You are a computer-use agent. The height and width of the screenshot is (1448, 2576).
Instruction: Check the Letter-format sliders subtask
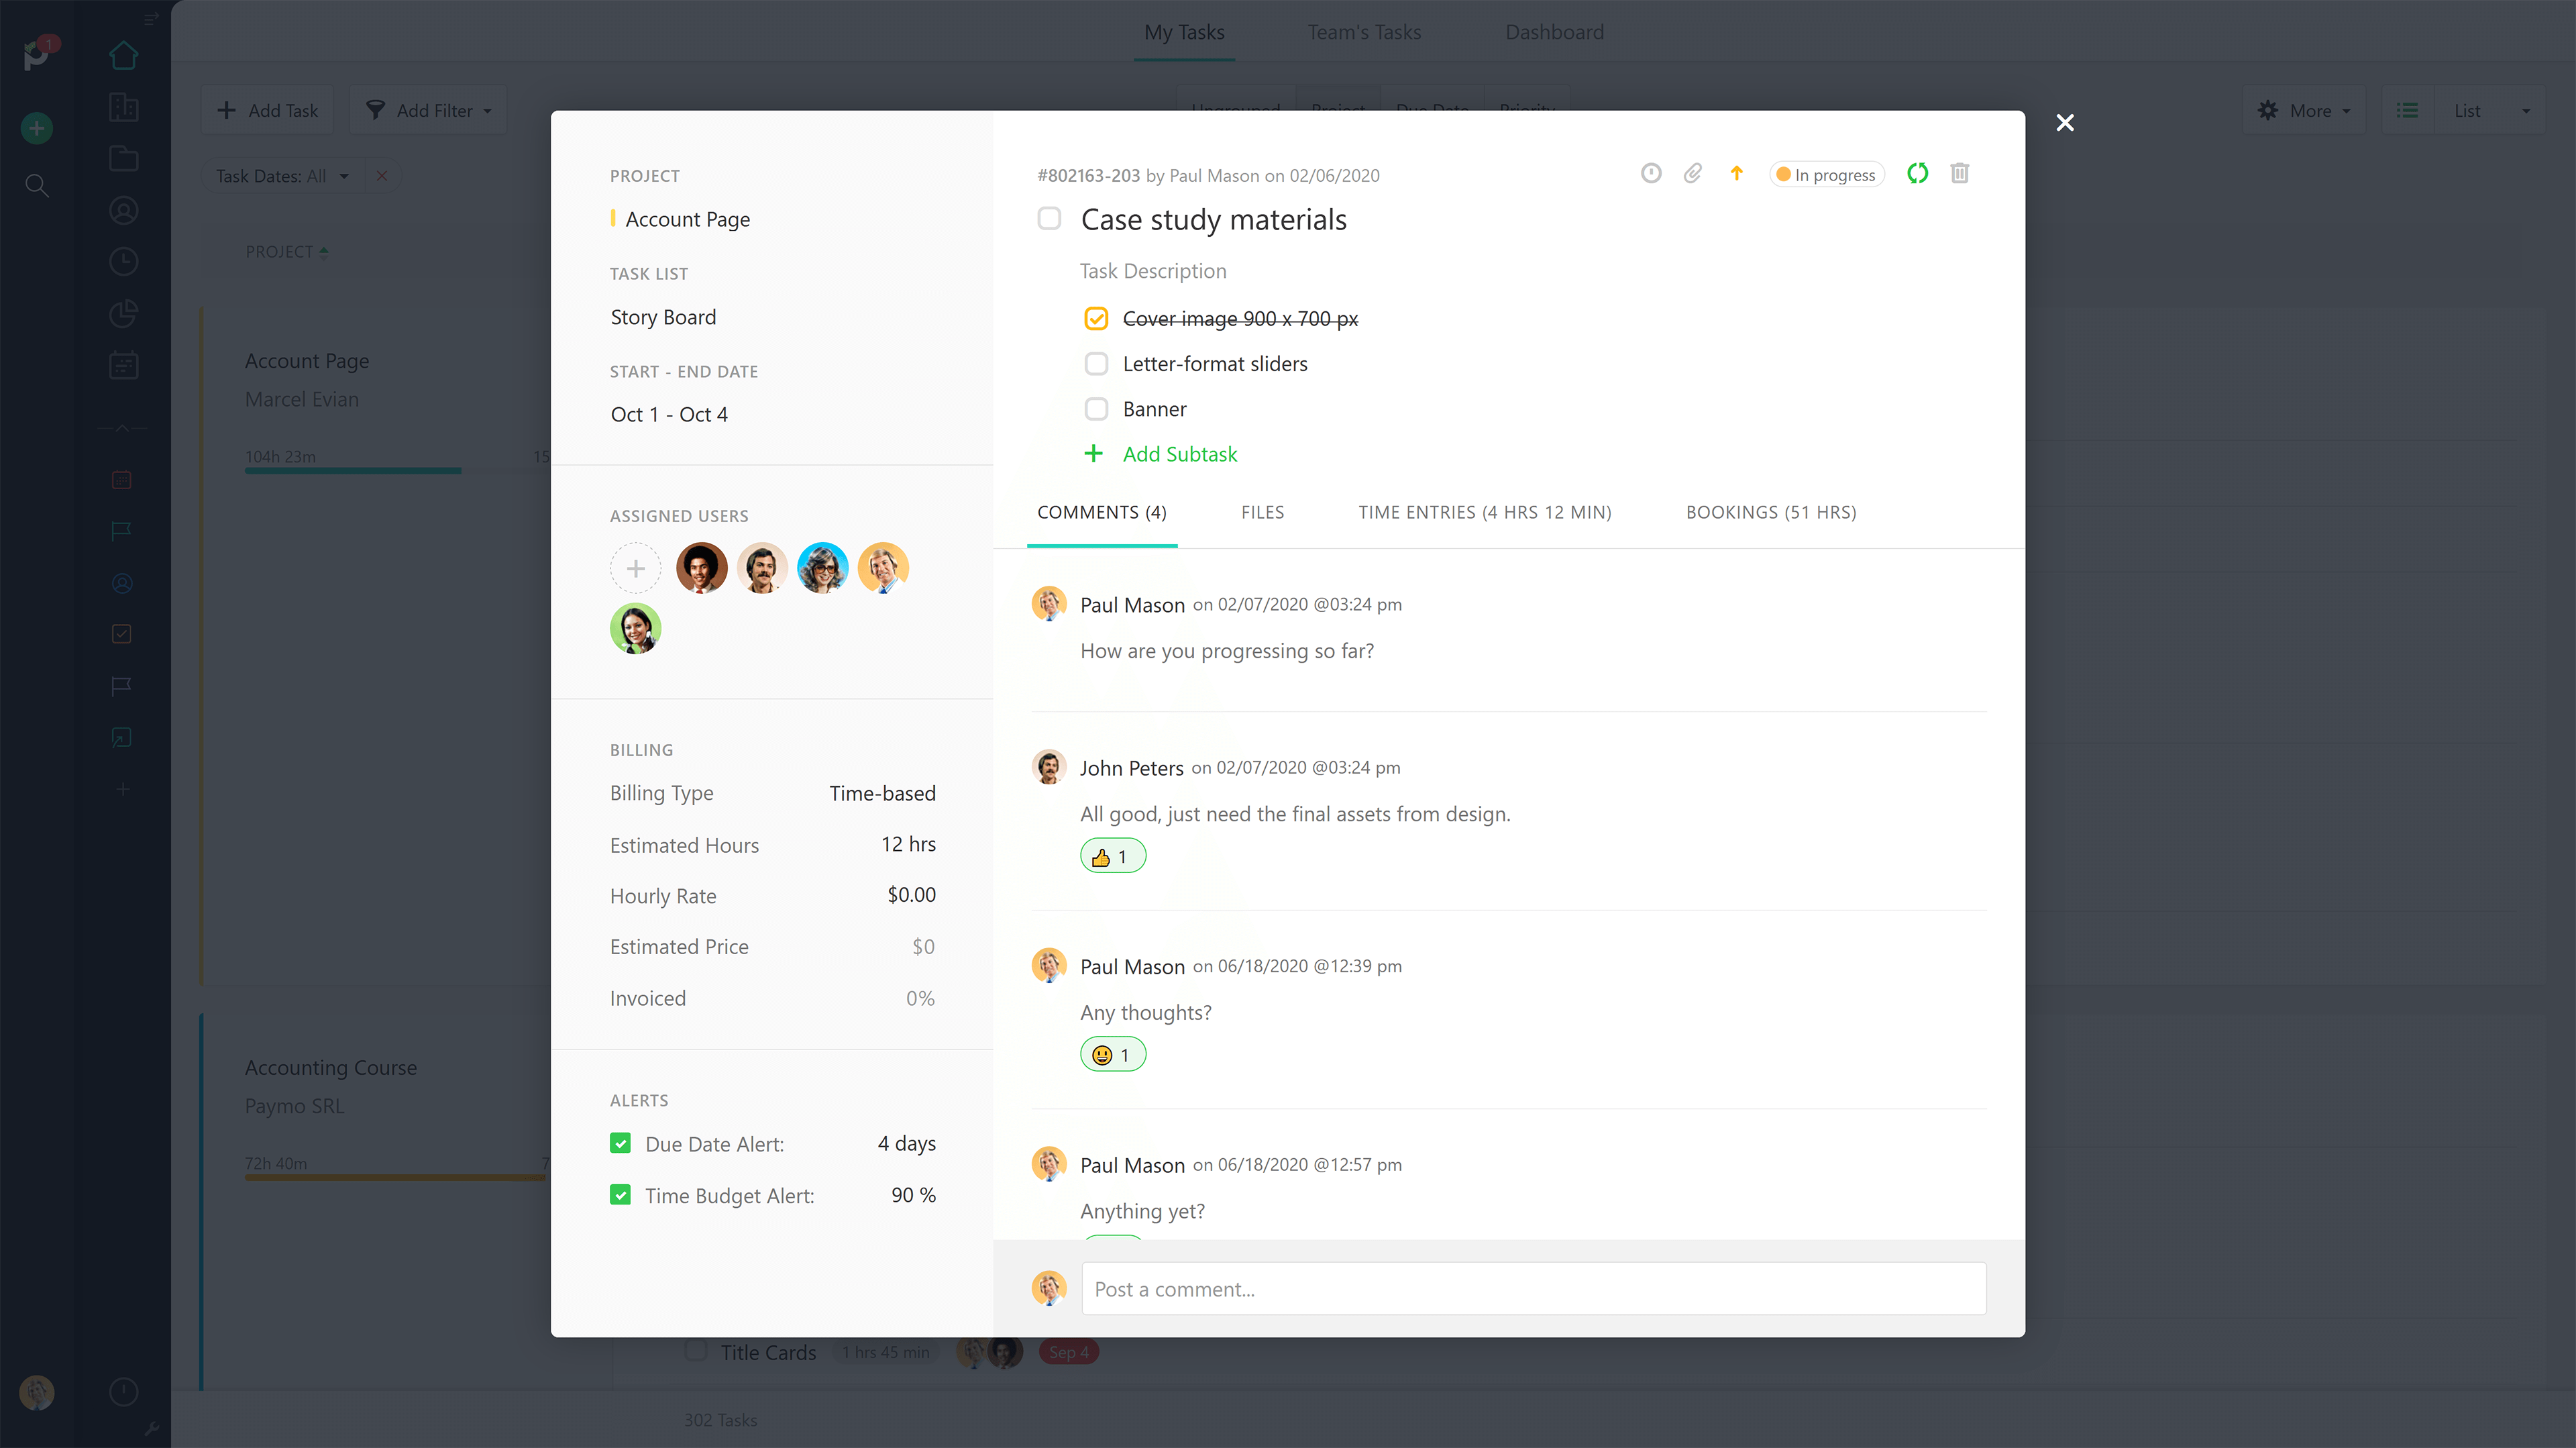tap(1097, 363)
